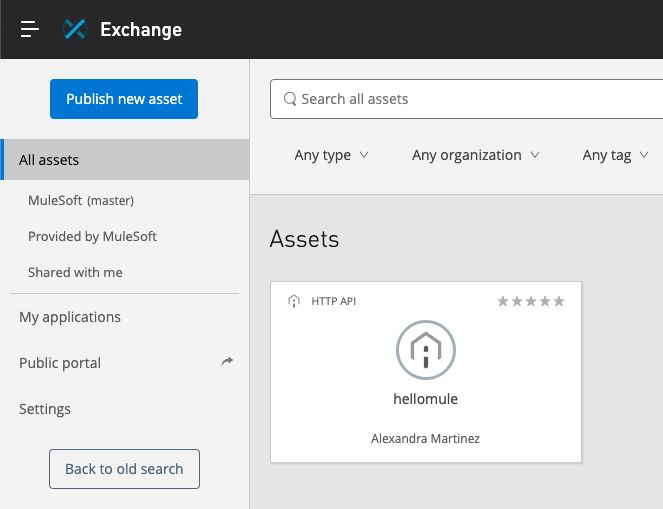Open the hamburger navigation menu
The image size is (663, 509).
[x=30, y=29]
